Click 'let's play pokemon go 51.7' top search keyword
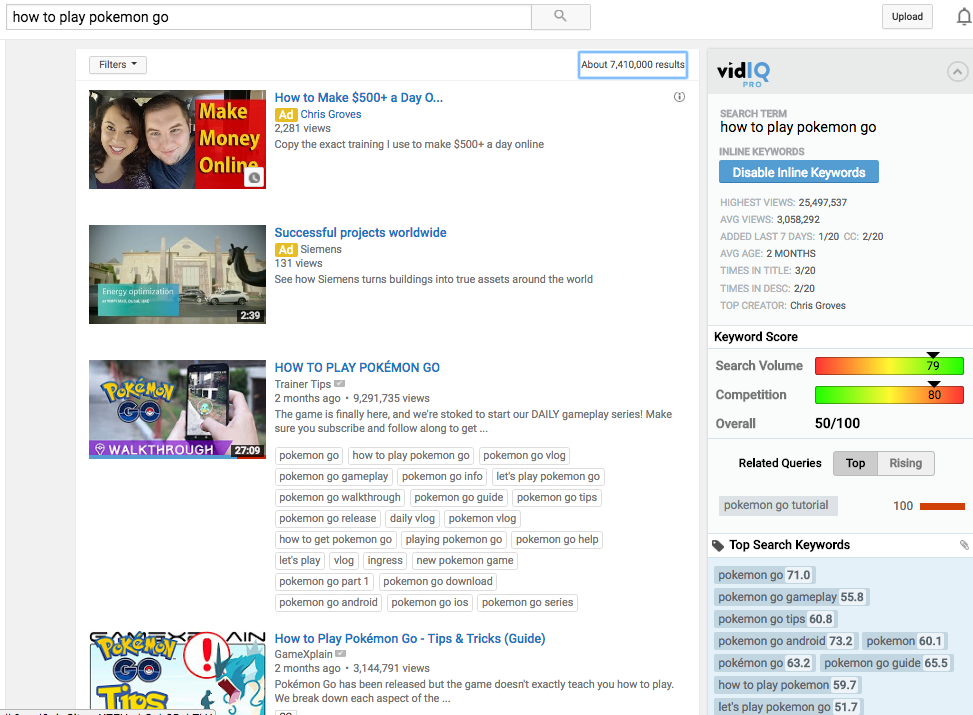Viewport: 973px width, 715px height. click(x=787, y=707)
